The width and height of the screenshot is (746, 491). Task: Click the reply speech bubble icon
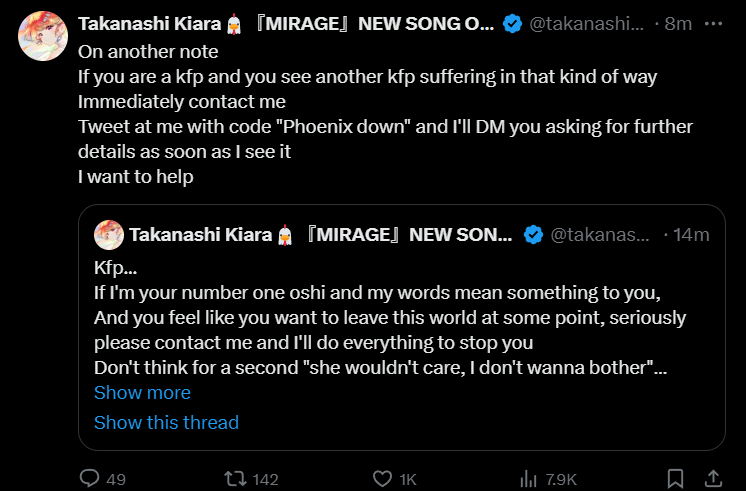[89, 478]
